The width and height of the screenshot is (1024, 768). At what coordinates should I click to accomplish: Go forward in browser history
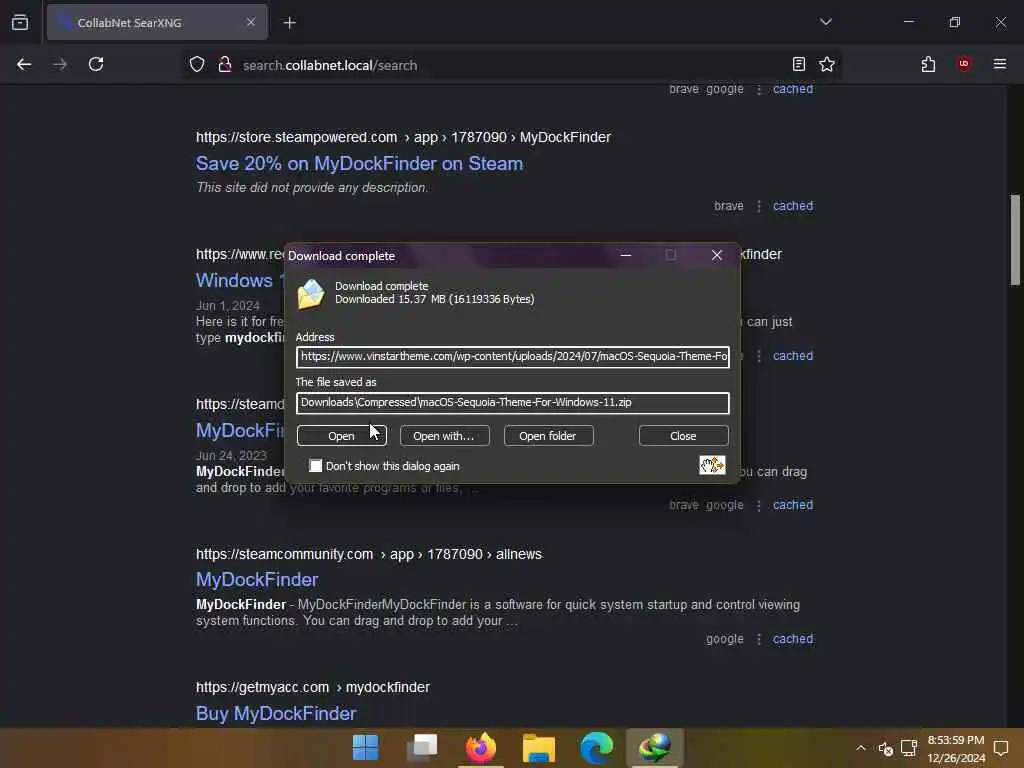[x=60, y=65]
